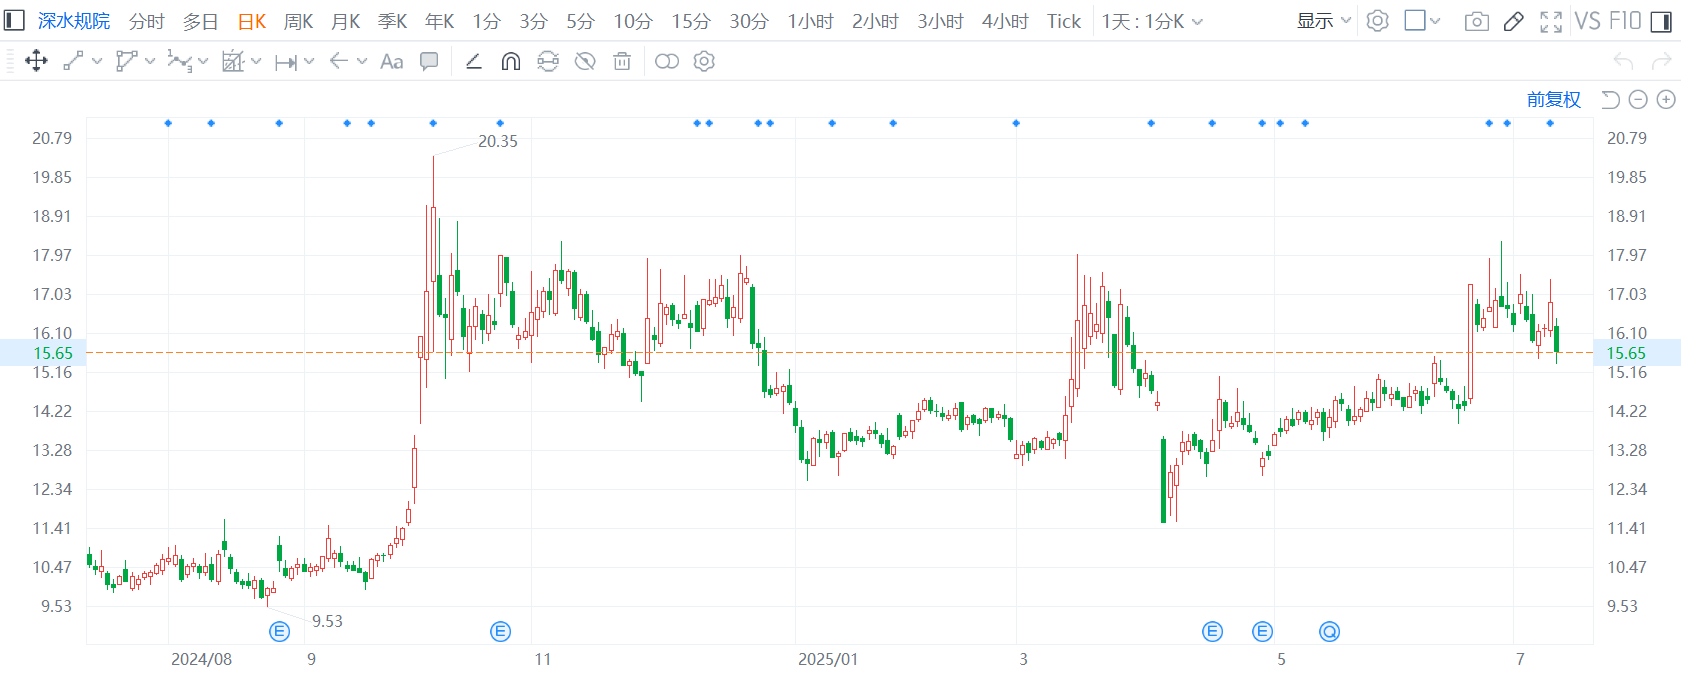The width and height of the screenshot is (1681, 678).
Task: Expand the chart annotation tool options arrow
Action: click(256, 61)
